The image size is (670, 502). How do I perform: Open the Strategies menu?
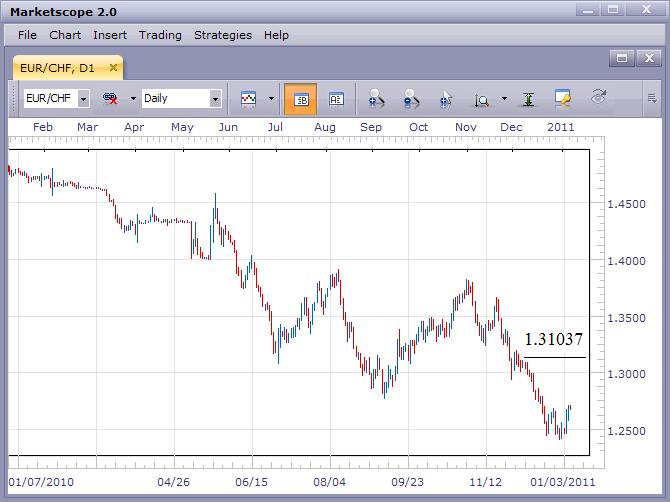pyautogui.click(x=223, y=35)
